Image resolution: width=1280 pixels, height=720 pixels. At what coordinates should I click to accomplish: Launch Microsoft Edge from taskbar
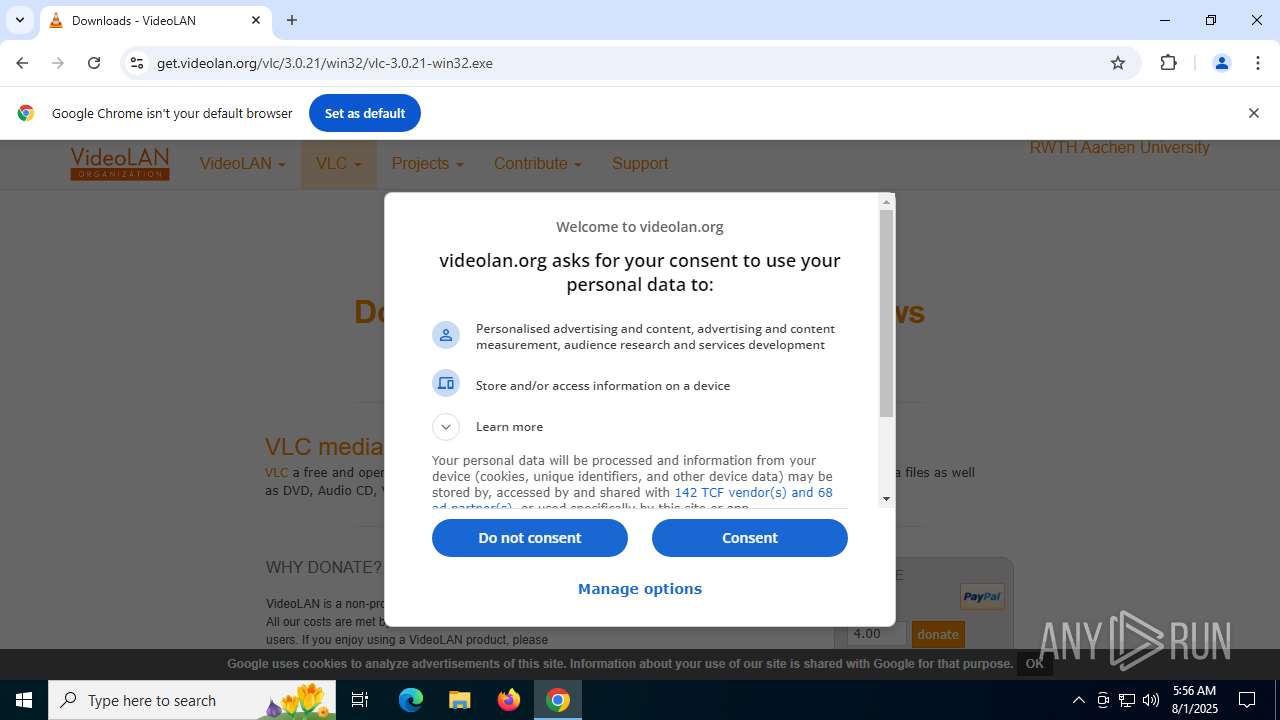click(411, 701)
